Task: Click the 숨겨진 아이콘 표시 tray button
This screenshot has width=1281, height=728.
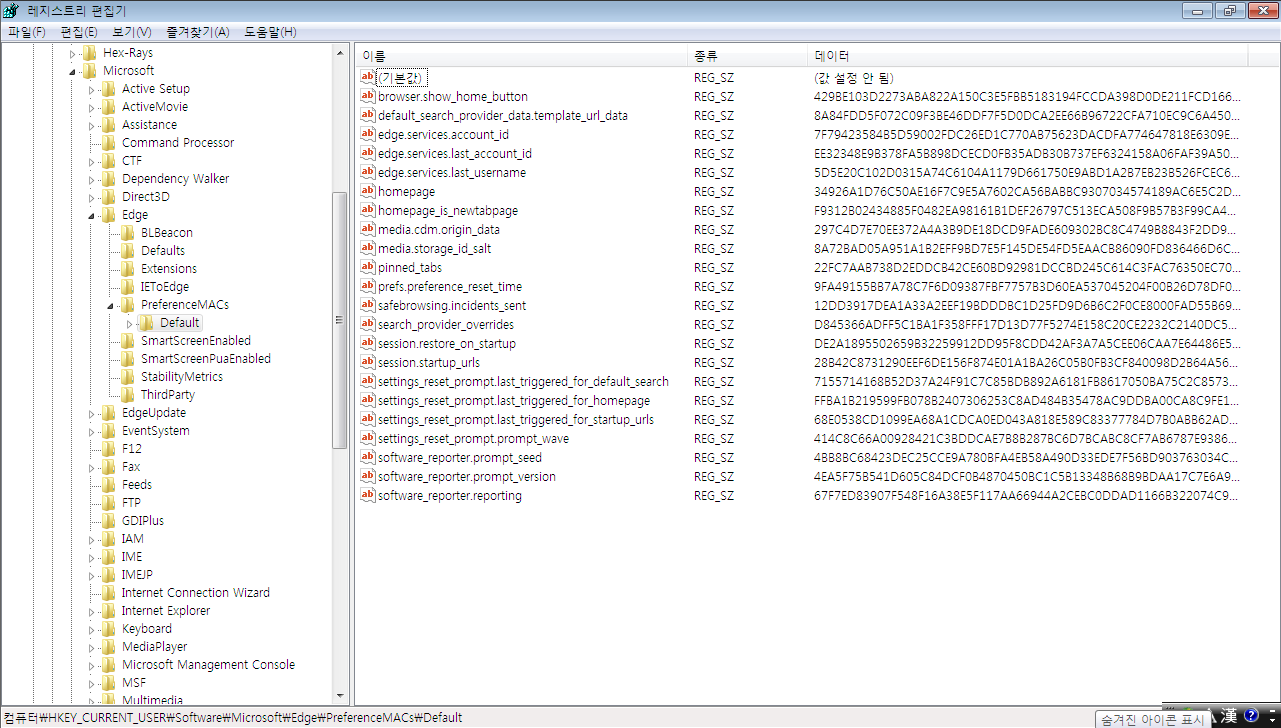Action: (x=1151, y=719)
